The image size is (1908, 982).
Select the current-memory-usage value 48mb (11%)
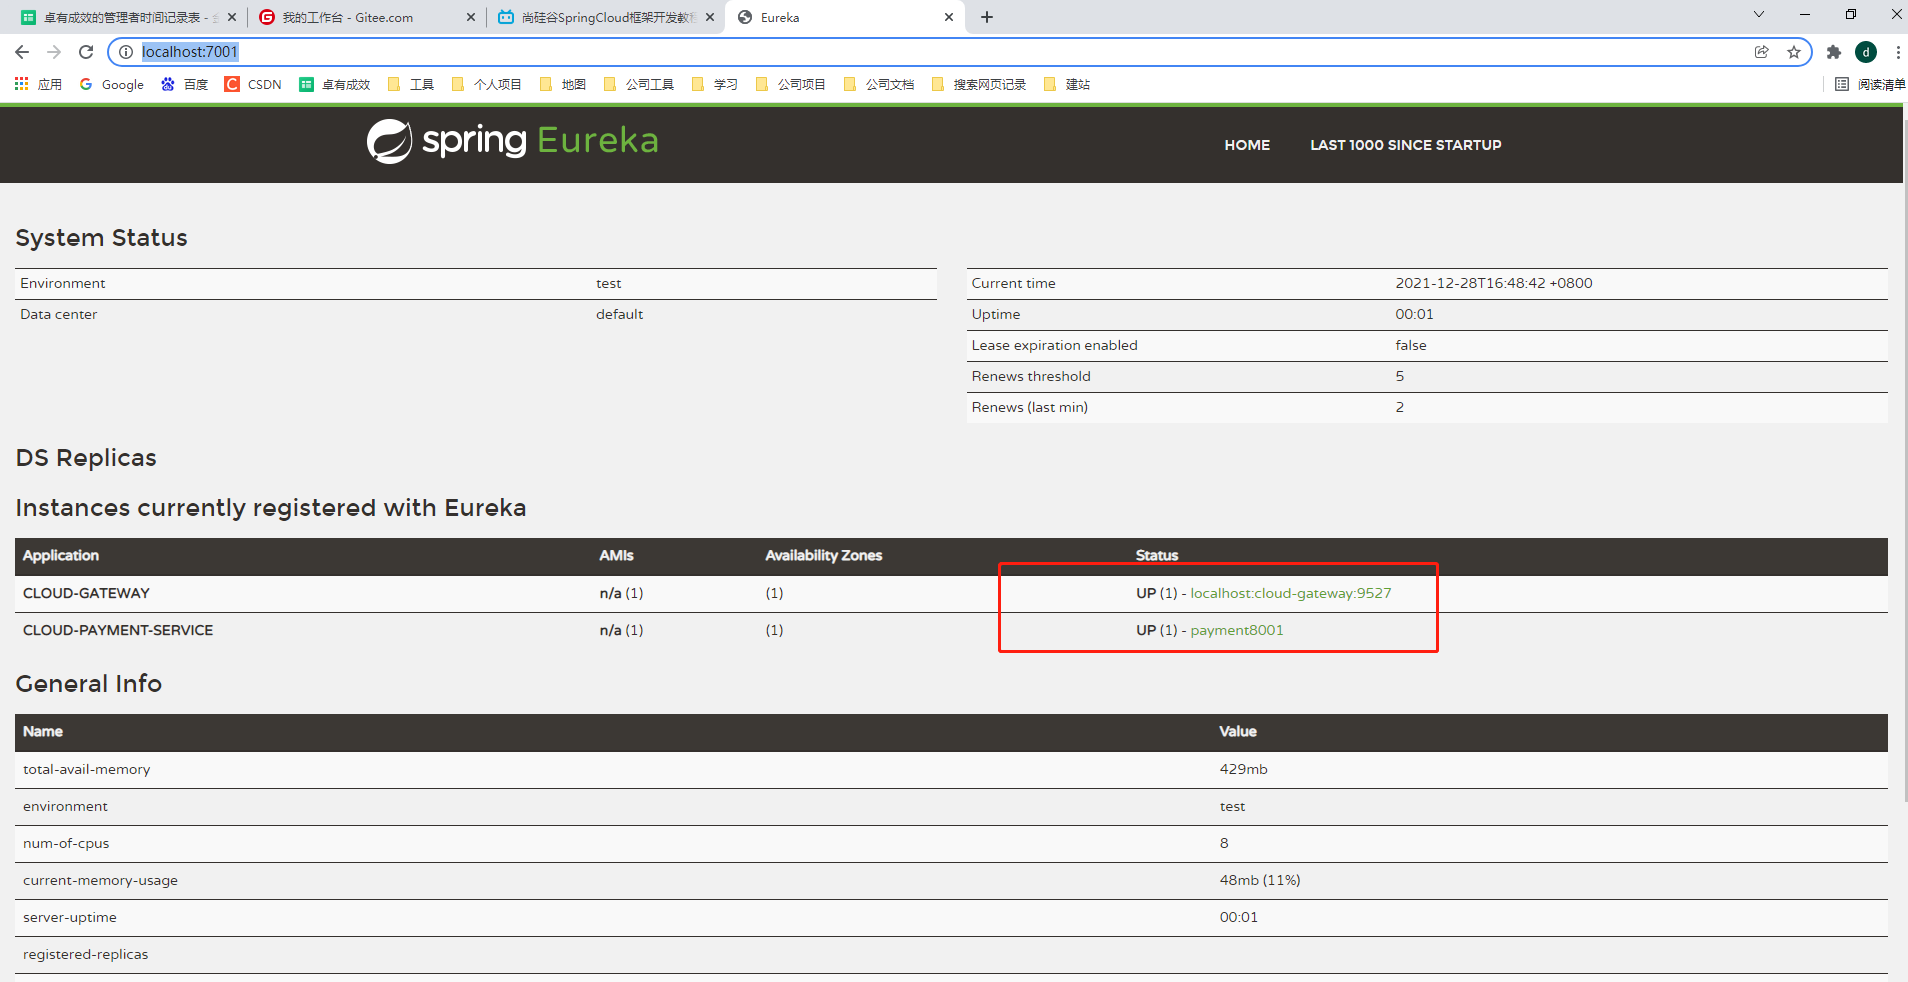pos(1259,880)
